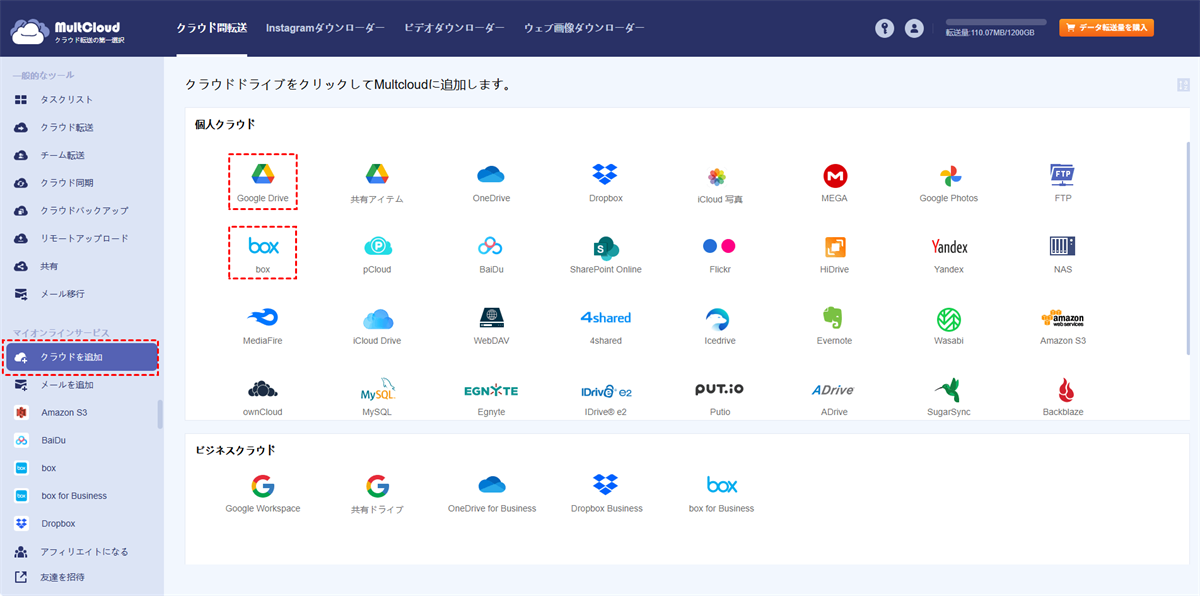This screenshot has width=1200, height=596.
Task: Choose ownCloud drive icon
Action: (x=262, y=397)
